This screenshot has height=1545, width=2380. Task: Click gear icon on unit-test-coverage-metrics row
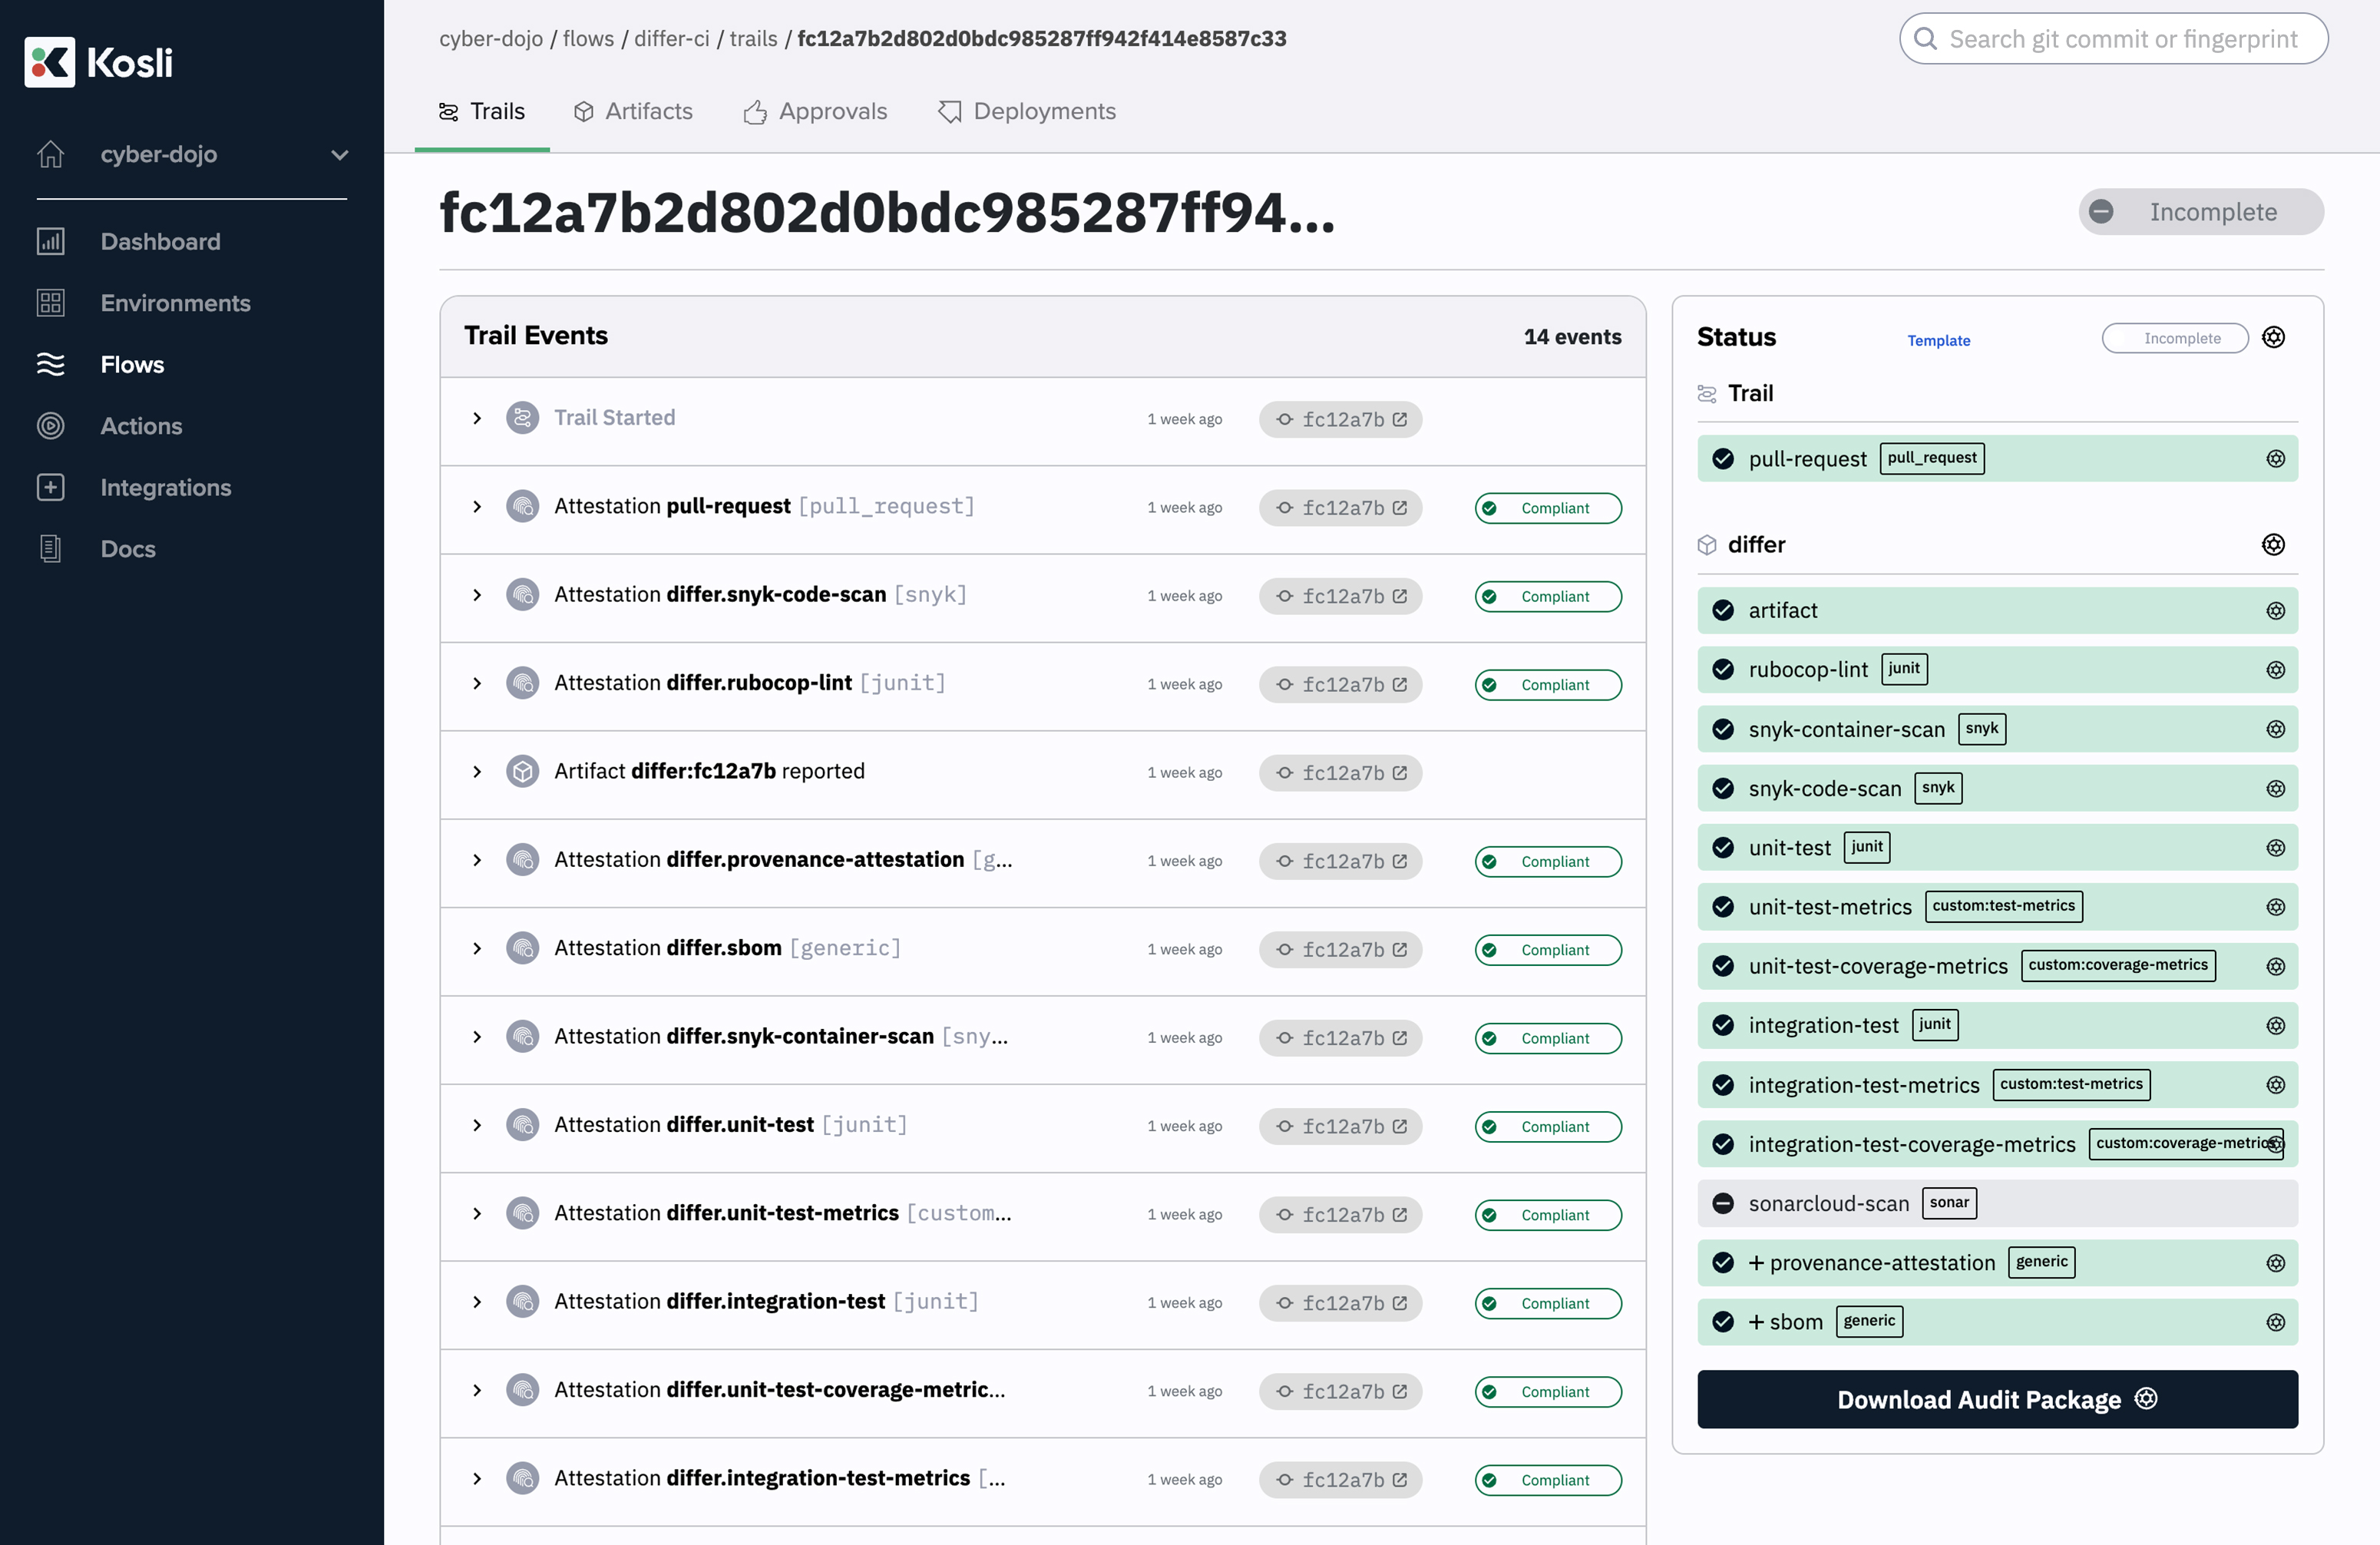coord(2275,967)
